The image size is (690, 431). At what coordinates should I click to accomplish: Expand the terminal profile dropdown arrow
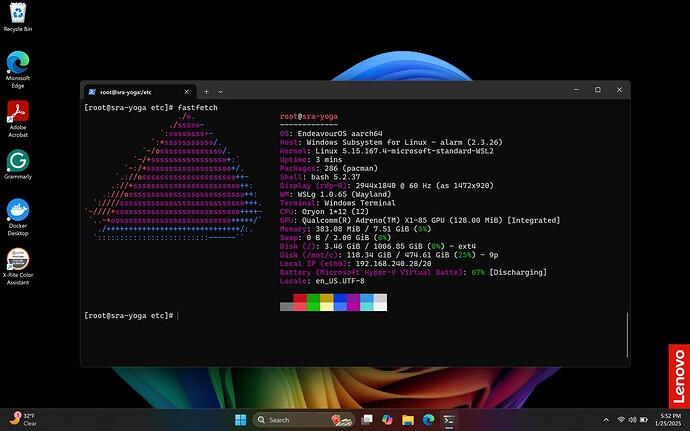point(220,92)
